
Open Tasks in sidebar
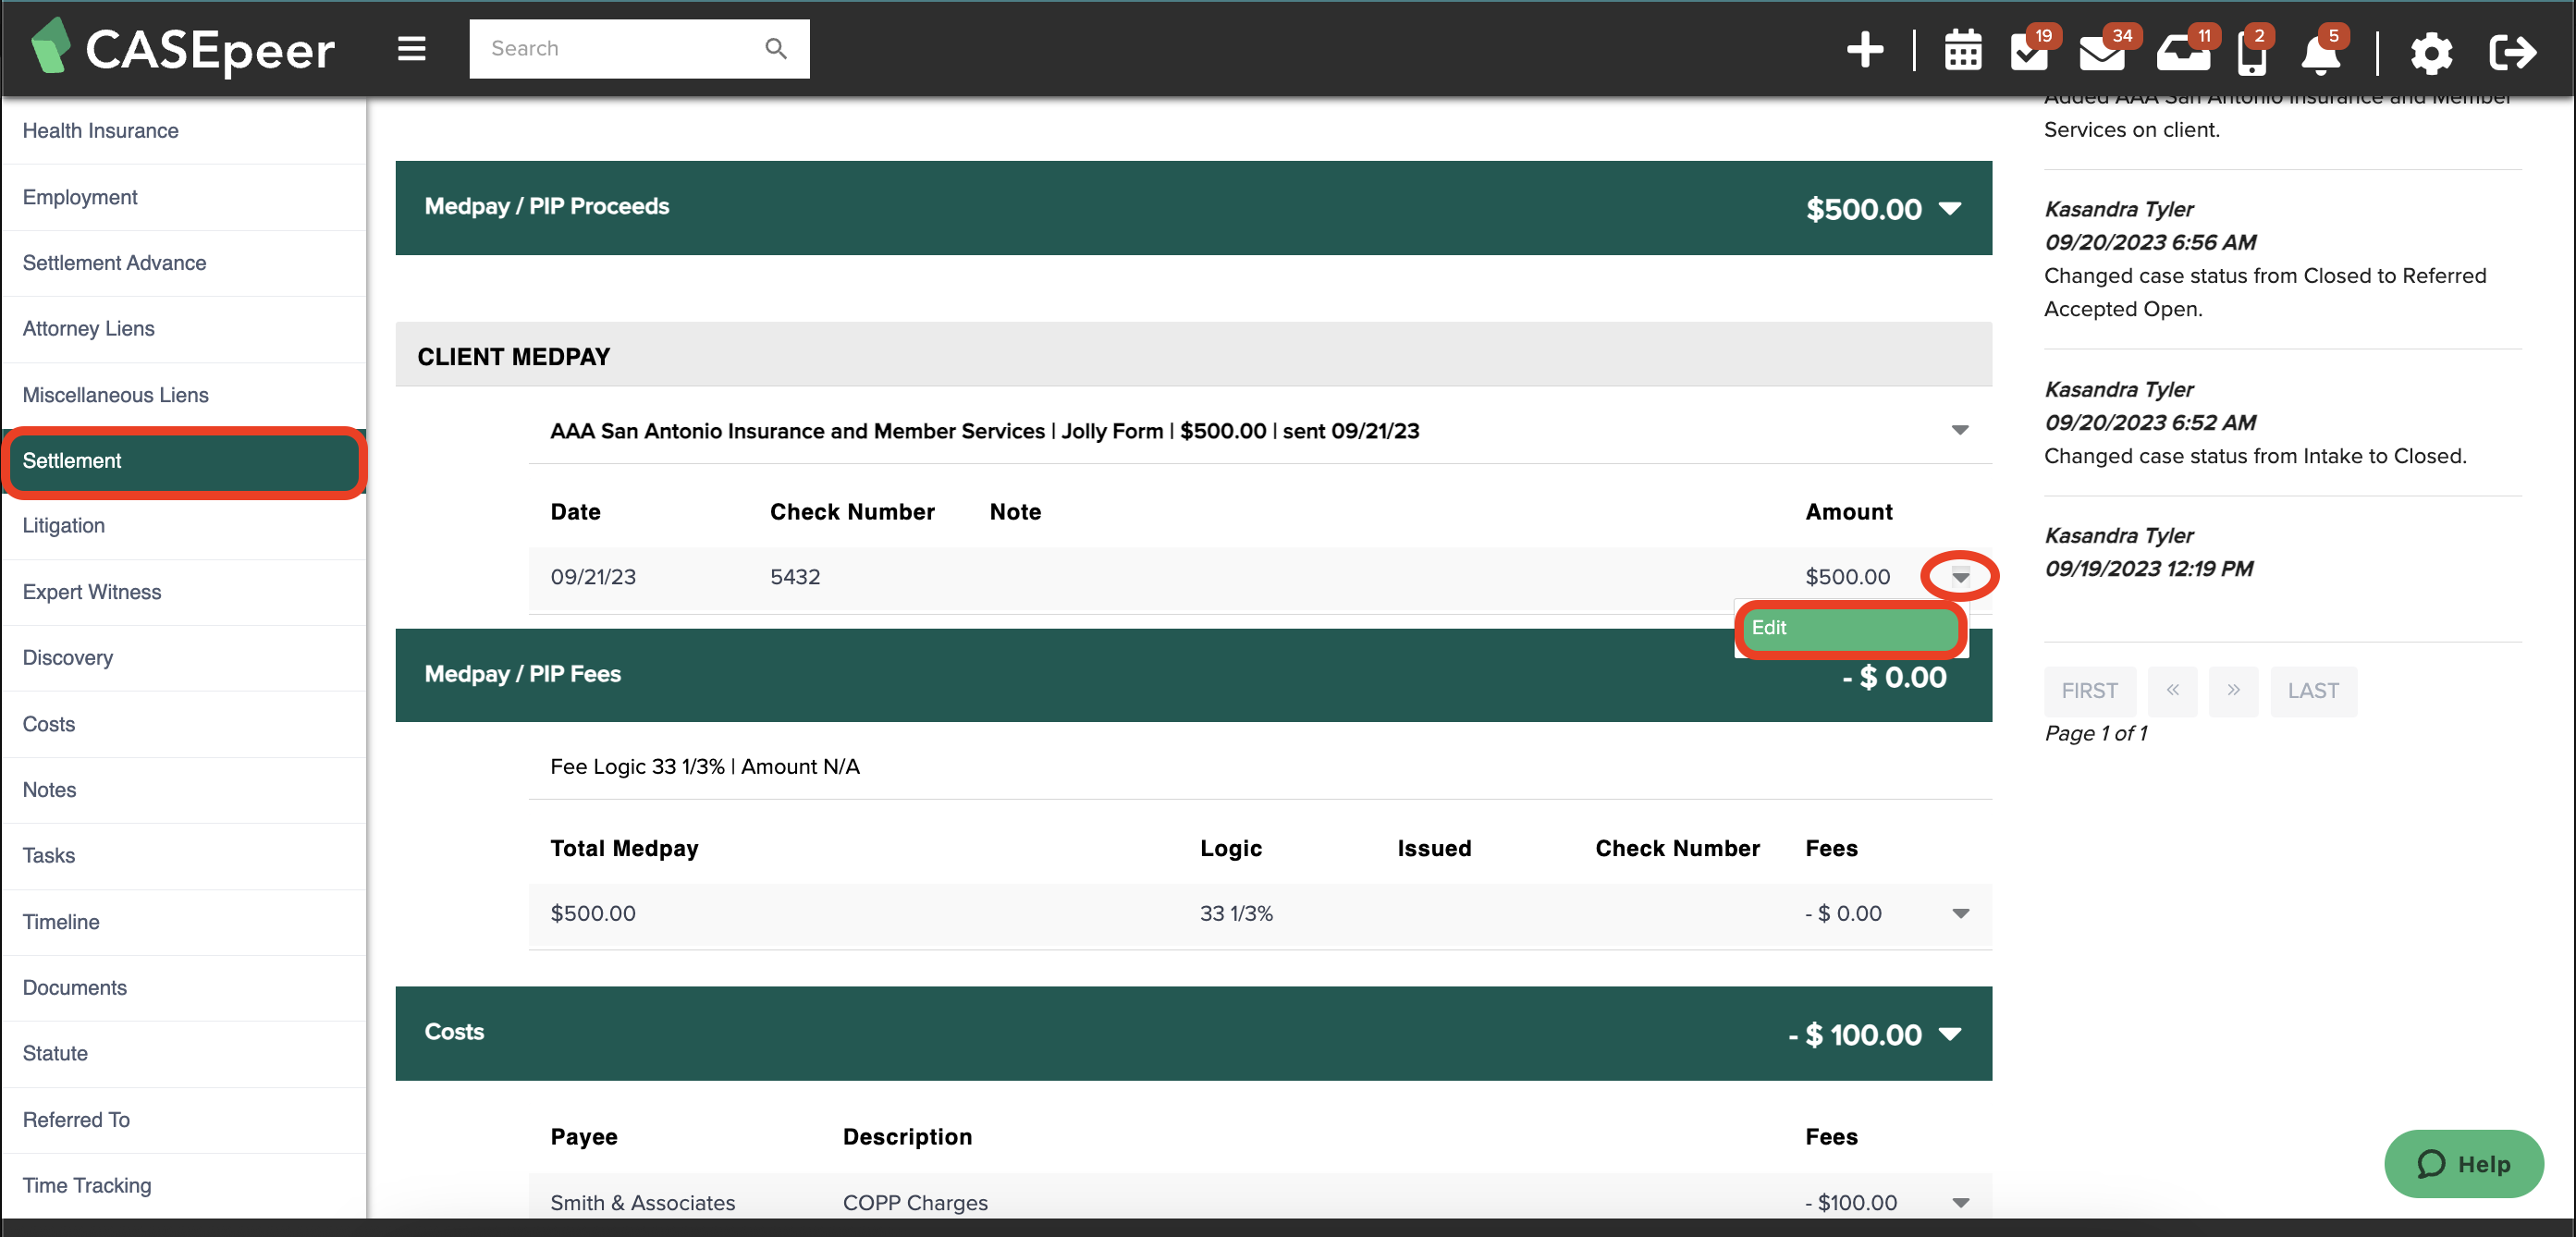click(x=184, y=856)
